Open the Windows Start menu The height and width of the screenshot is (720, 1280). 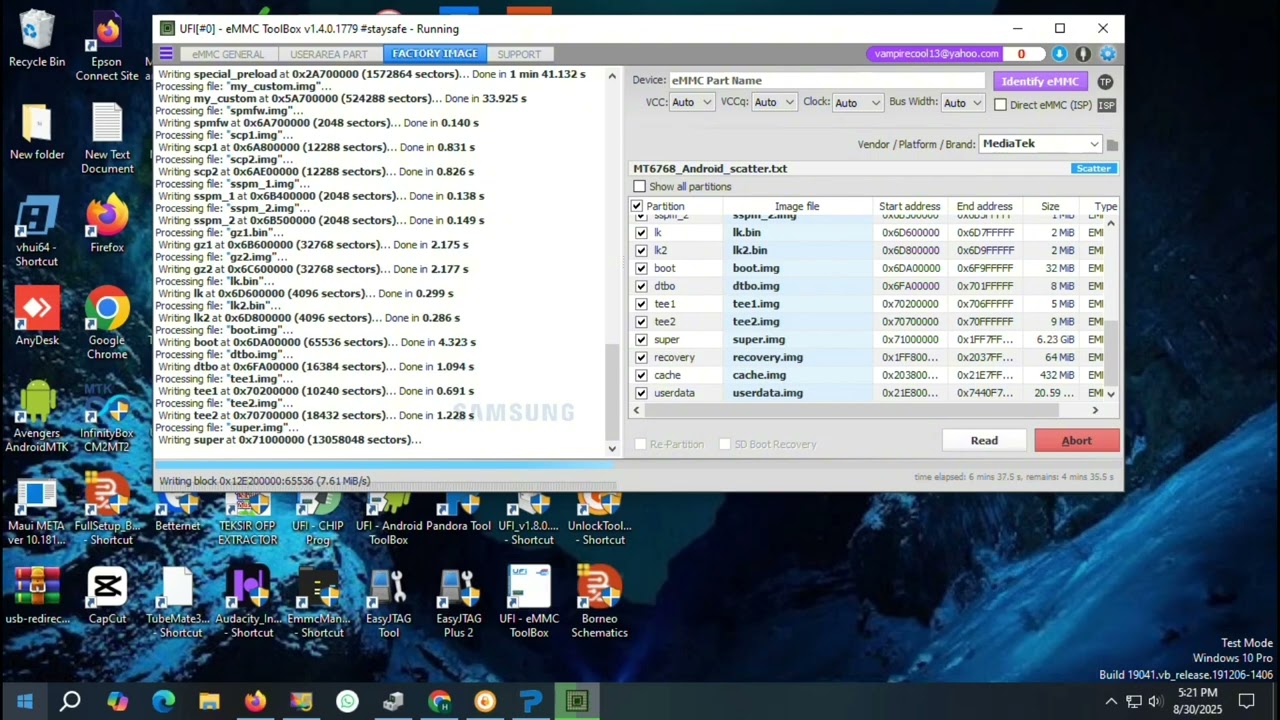pyautogui.click(x=24, y=701)
